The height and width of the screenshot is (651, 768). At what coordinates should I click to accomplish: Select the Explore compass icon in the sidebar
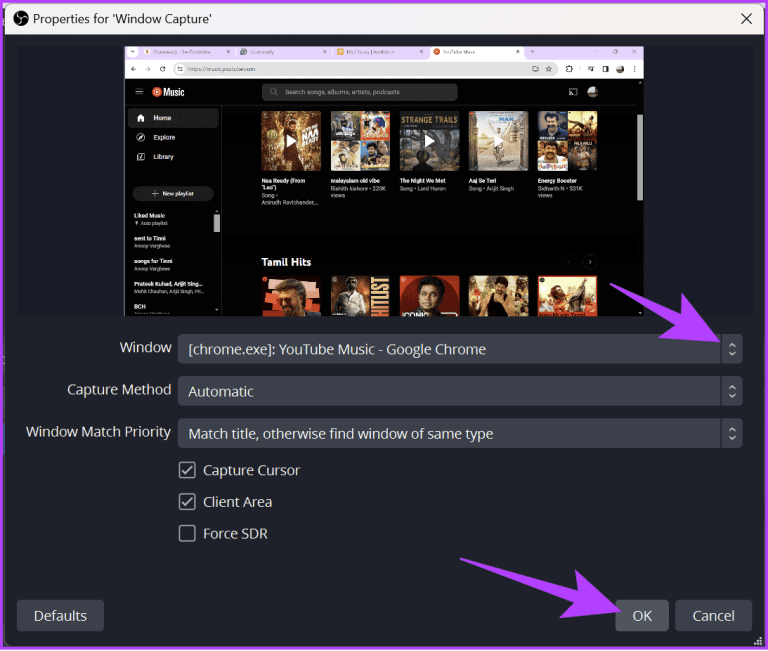[141, 137]
